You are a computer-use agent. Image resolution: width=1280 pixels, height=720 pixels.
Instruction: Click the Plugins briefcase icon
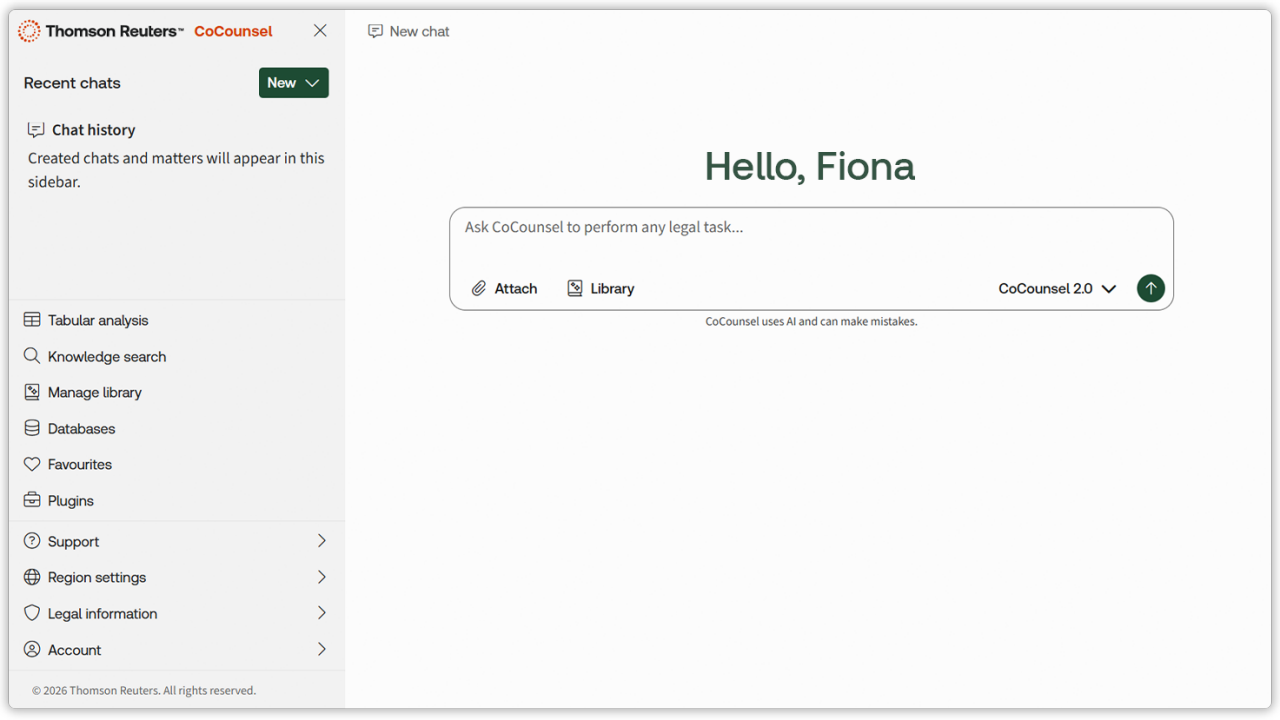point(32,500)
